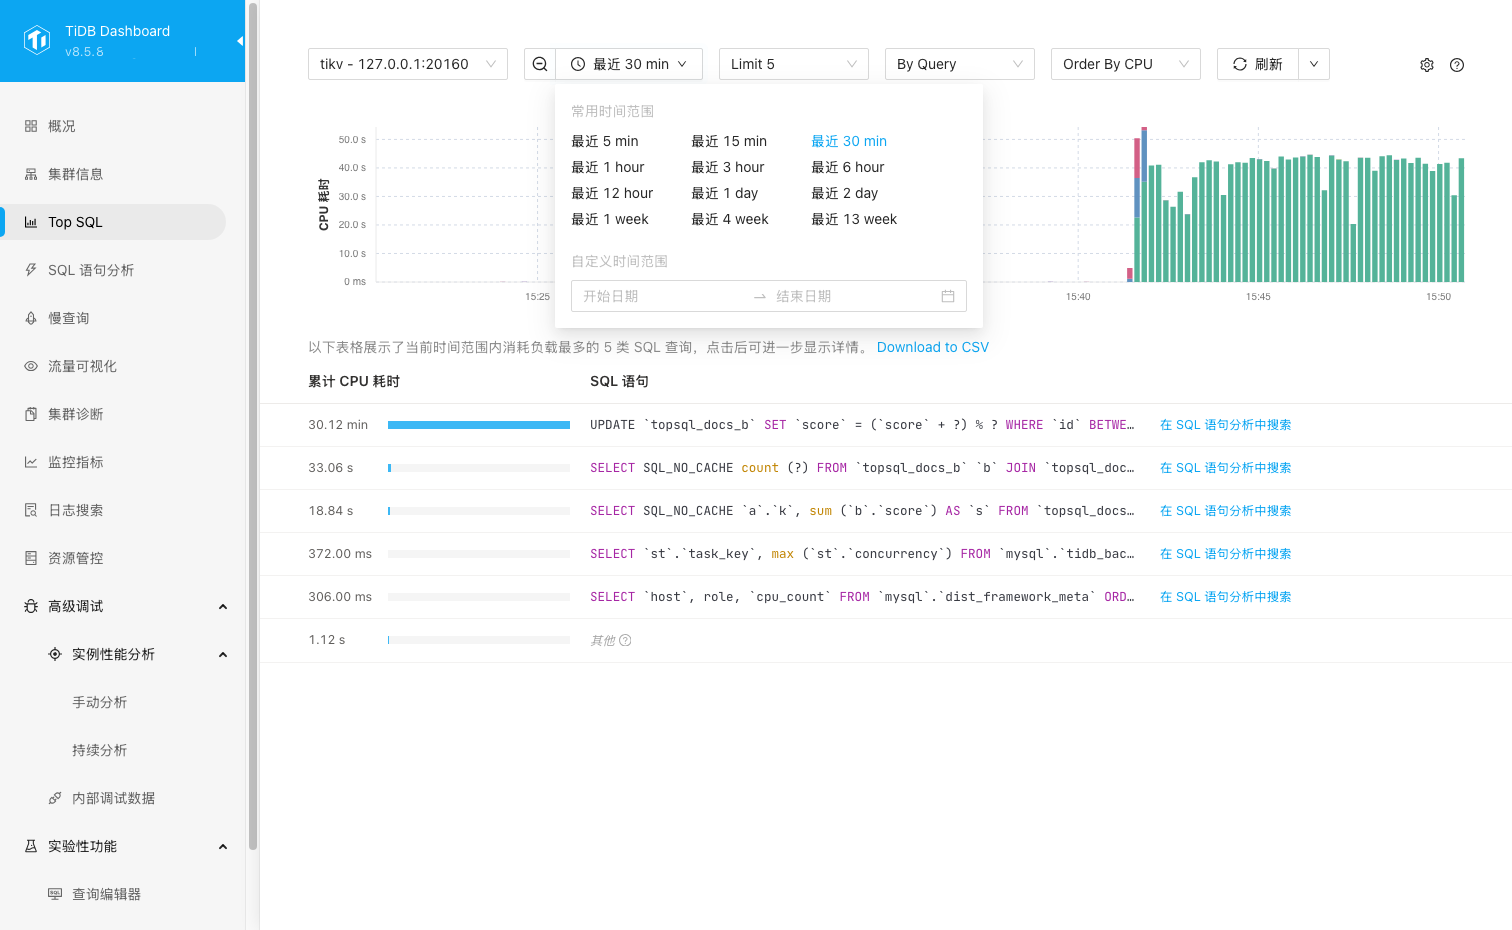Select 最近 5 min time range
The height and width of the screenshot is (930, 1512).
[x=604, y=141]
